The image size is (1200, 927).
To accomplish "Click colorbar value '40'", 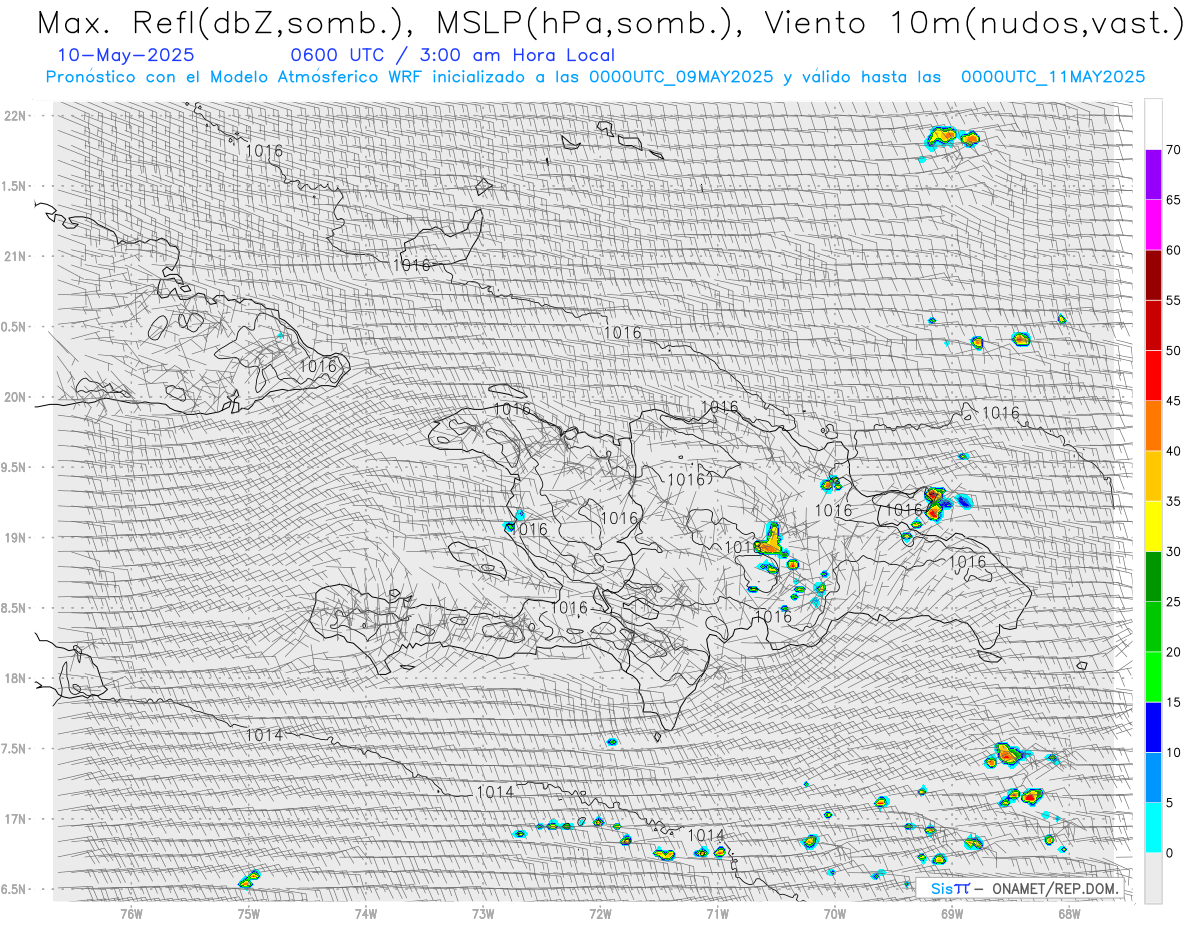I will pos(1173,451).
